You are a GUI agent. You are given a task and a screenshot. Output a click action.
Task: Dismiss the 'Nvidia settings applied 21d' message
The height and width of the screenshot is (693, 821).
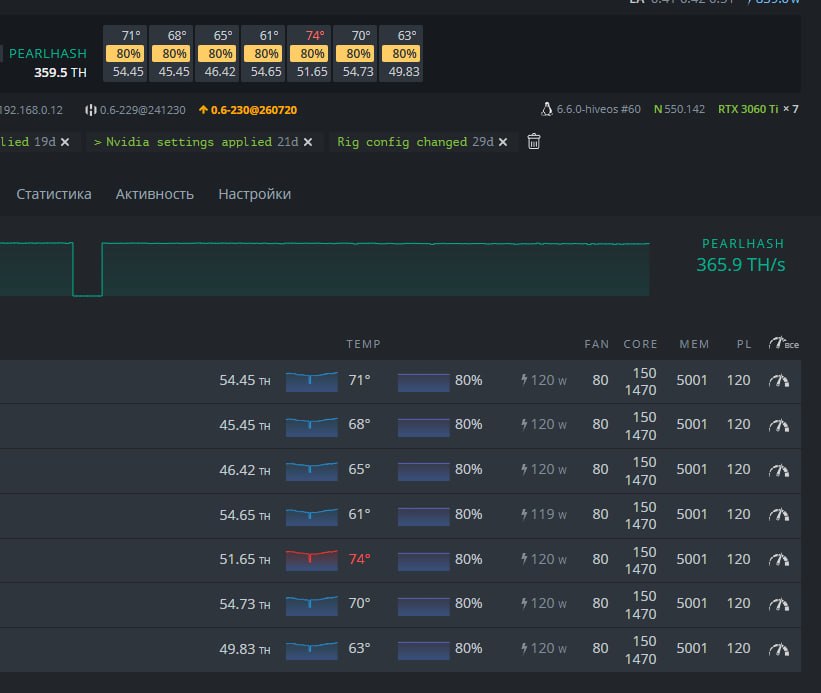[308, 142]
